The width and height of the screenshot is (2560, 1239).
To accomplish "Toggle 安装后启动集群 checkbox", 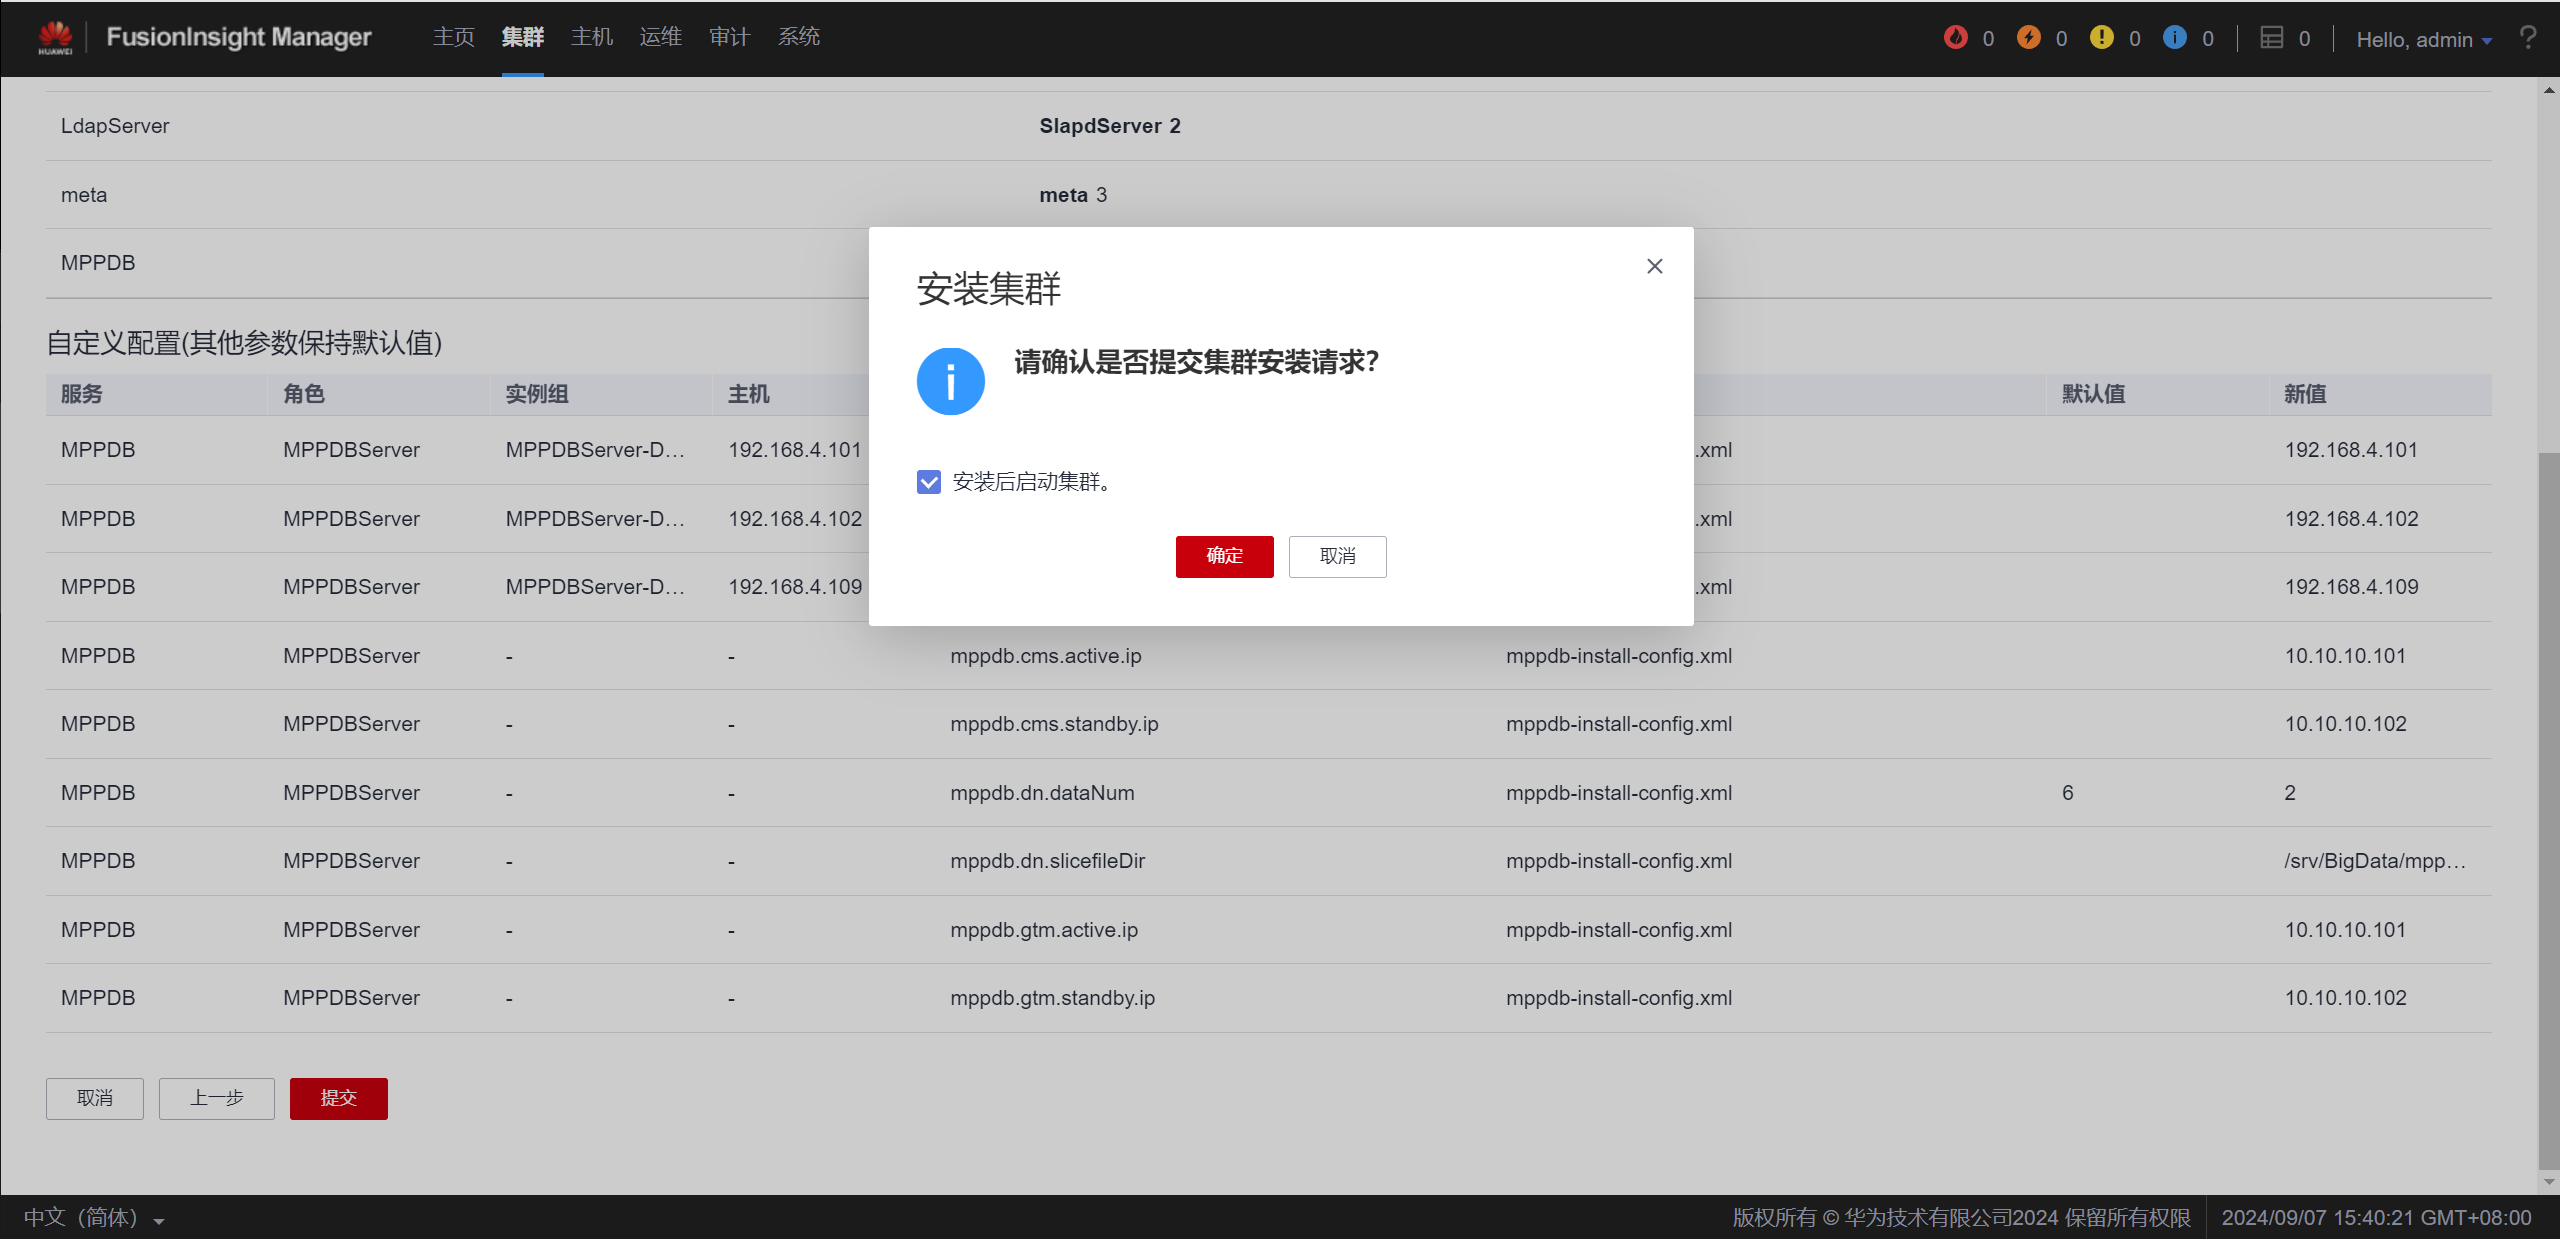I will (x=929, y=482).
